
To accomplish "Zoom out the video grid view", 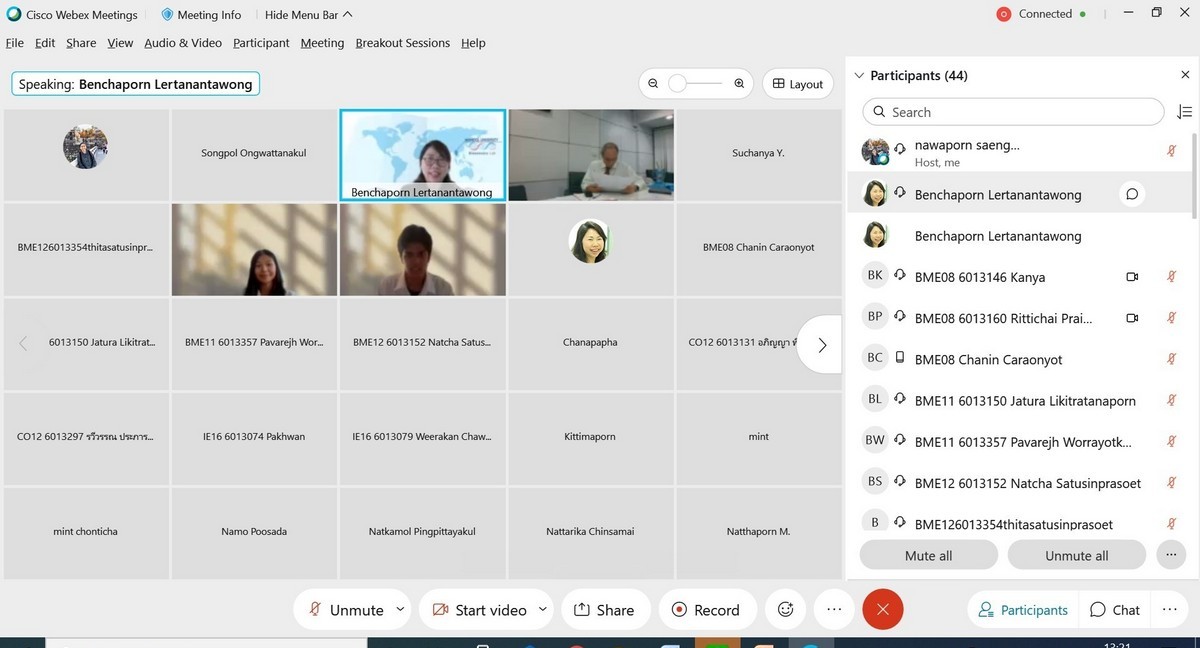I will click(x=653, y=84).
